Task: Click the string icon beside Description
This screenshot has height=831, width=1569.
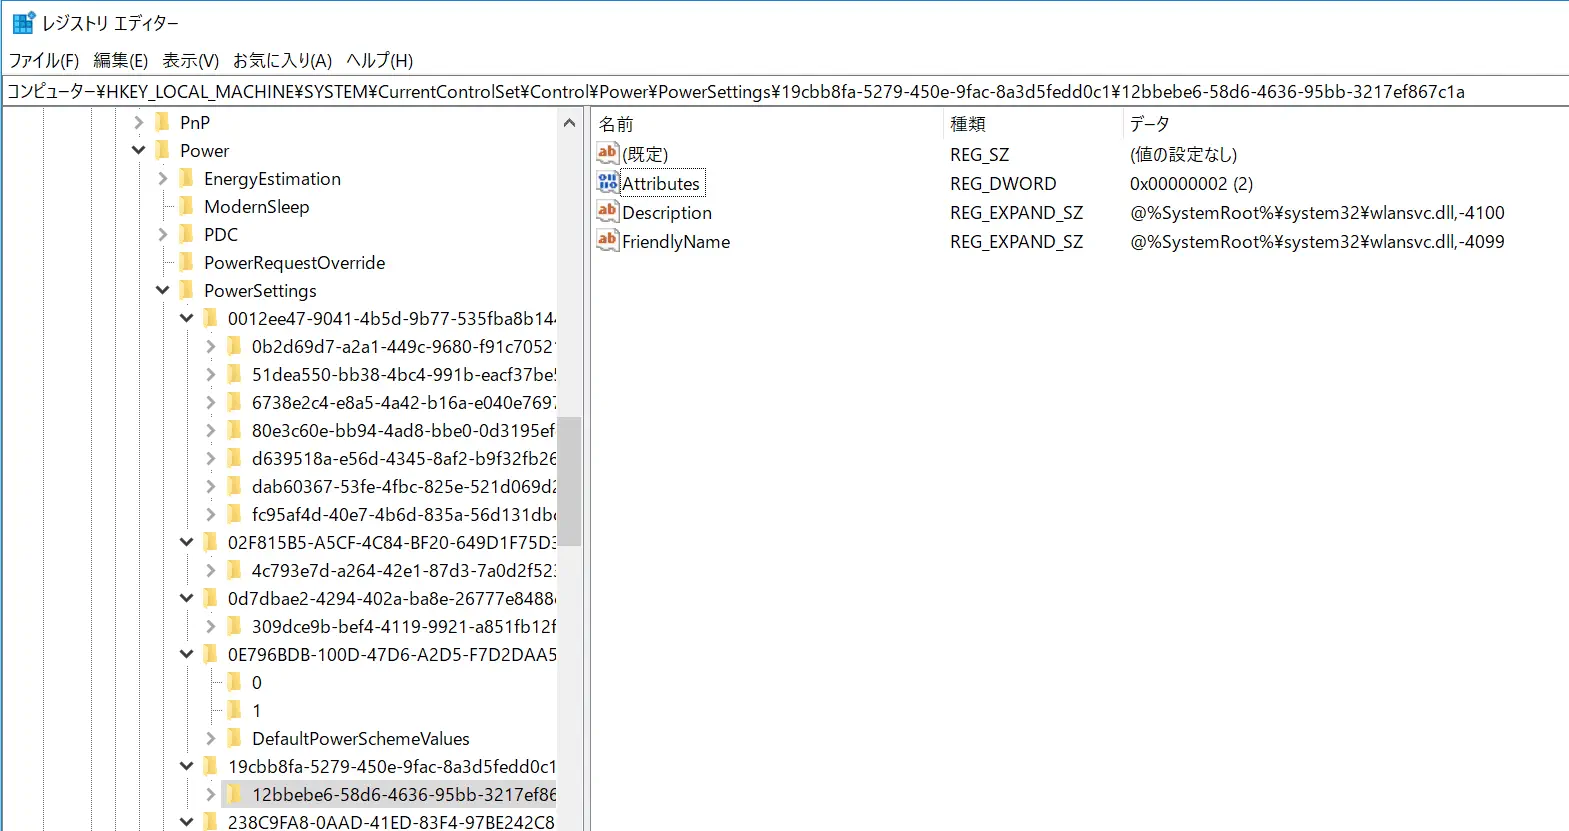Action: 608,212
